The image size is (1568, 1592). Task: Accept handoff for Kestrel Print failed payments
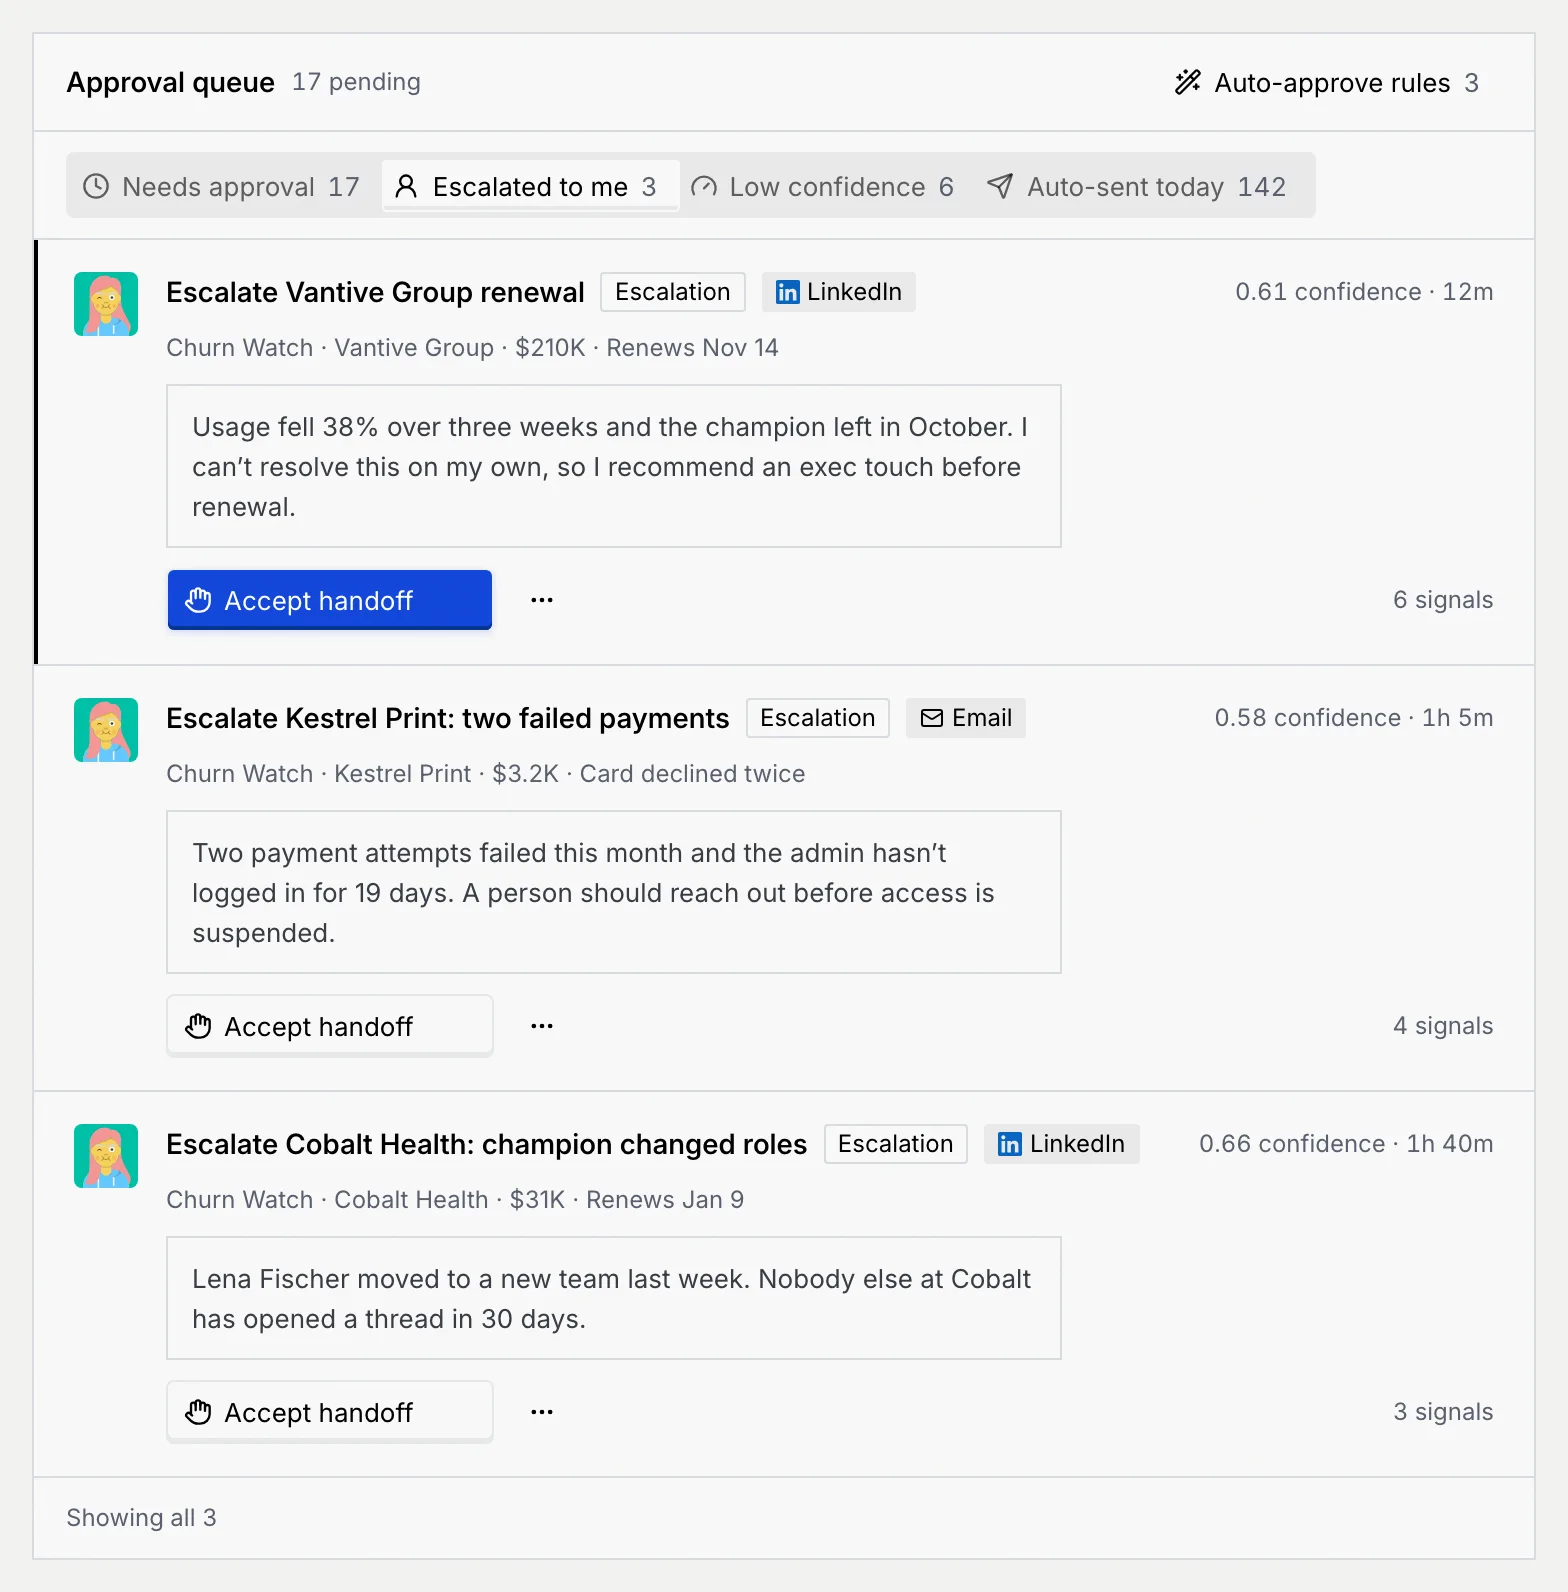point(330,1026)
